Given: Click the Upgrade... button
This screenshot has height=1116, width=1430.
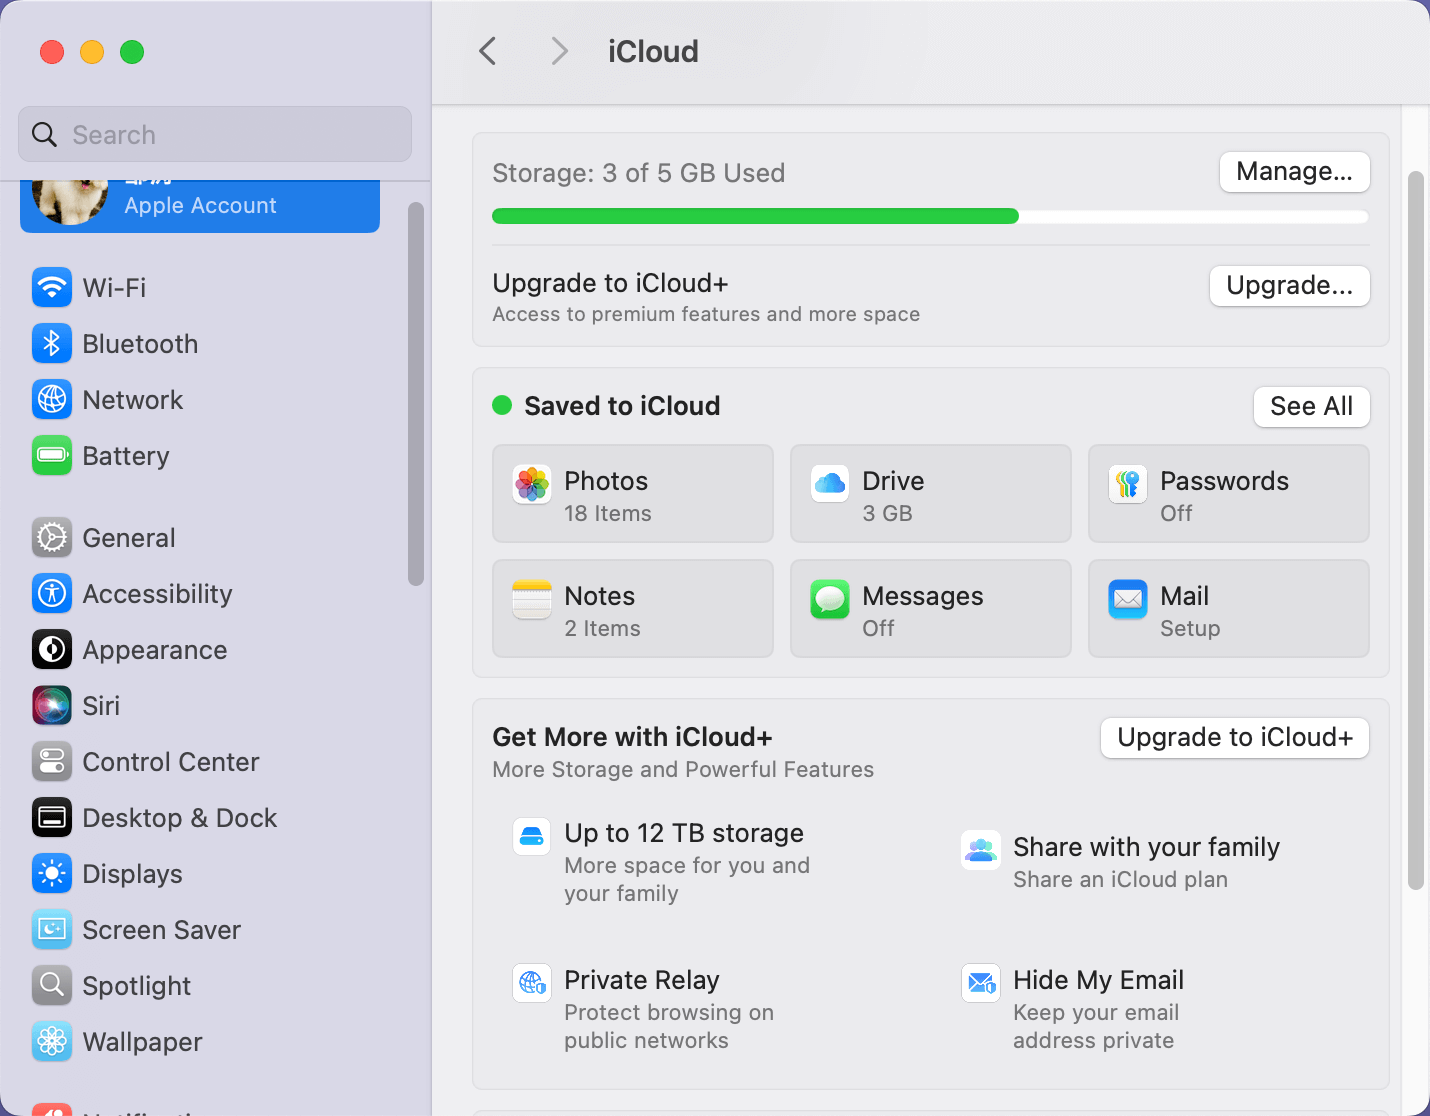Looking at the screenshot, I should click(x=1289, y=286).
